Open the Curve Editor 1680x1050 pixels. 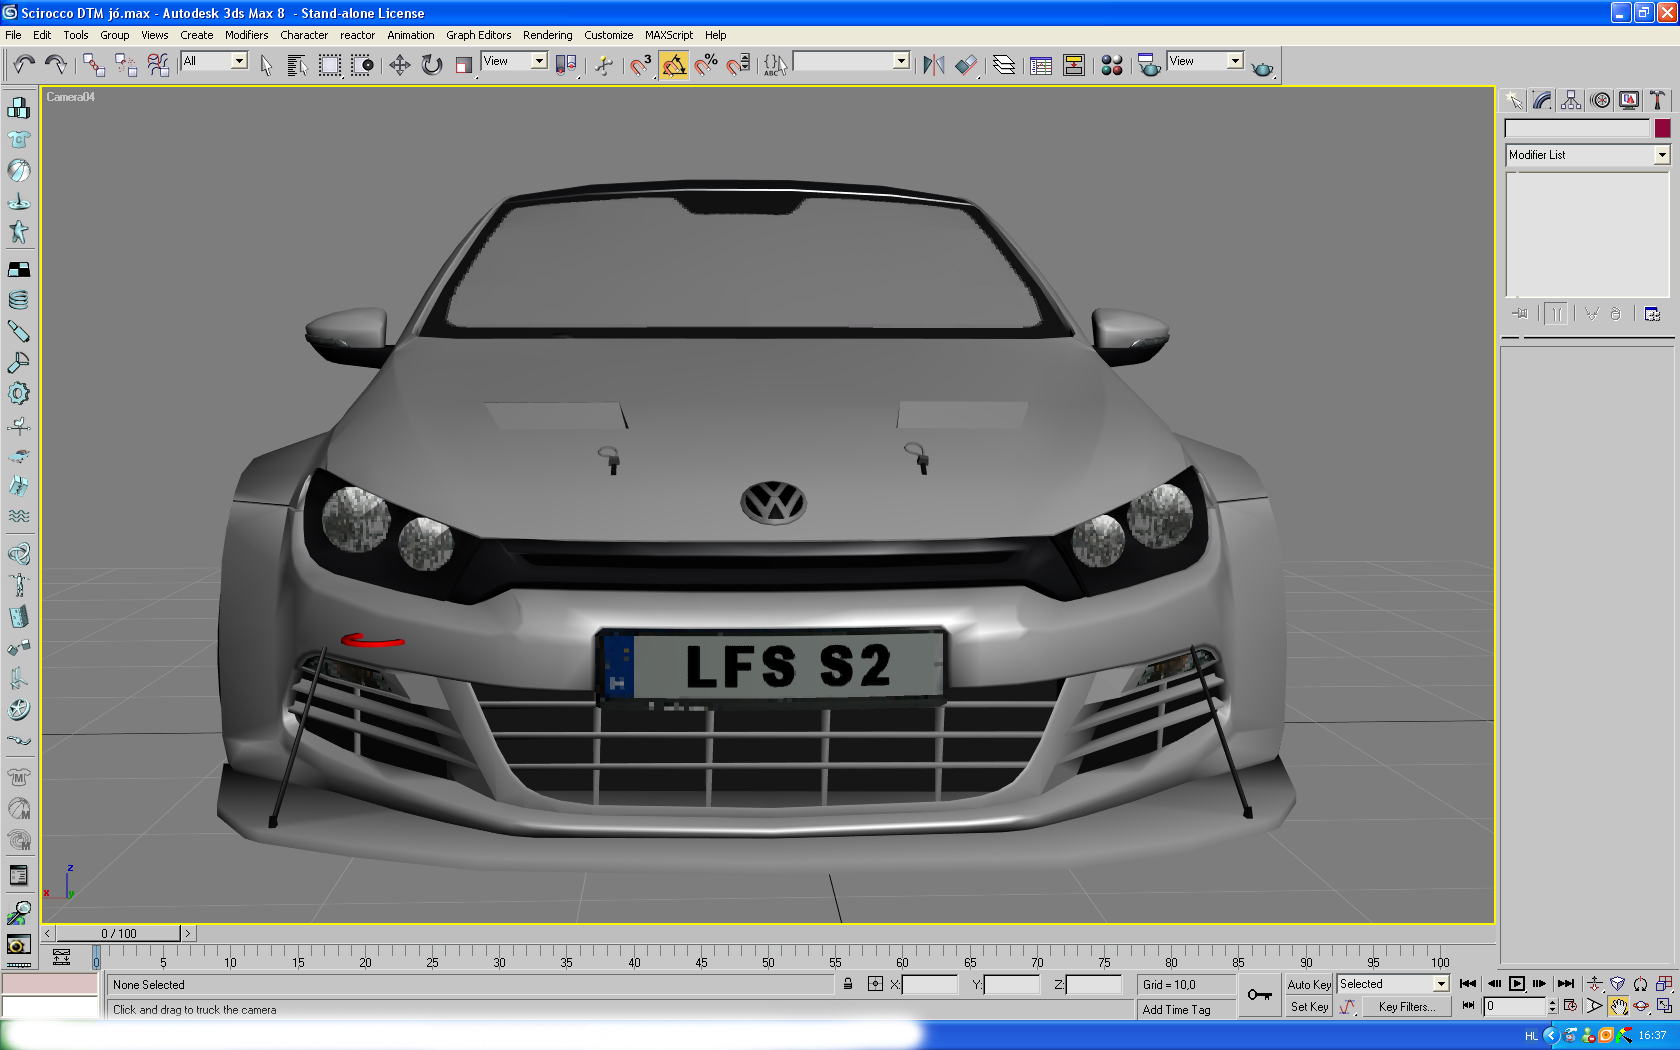tap(1041, 65)
